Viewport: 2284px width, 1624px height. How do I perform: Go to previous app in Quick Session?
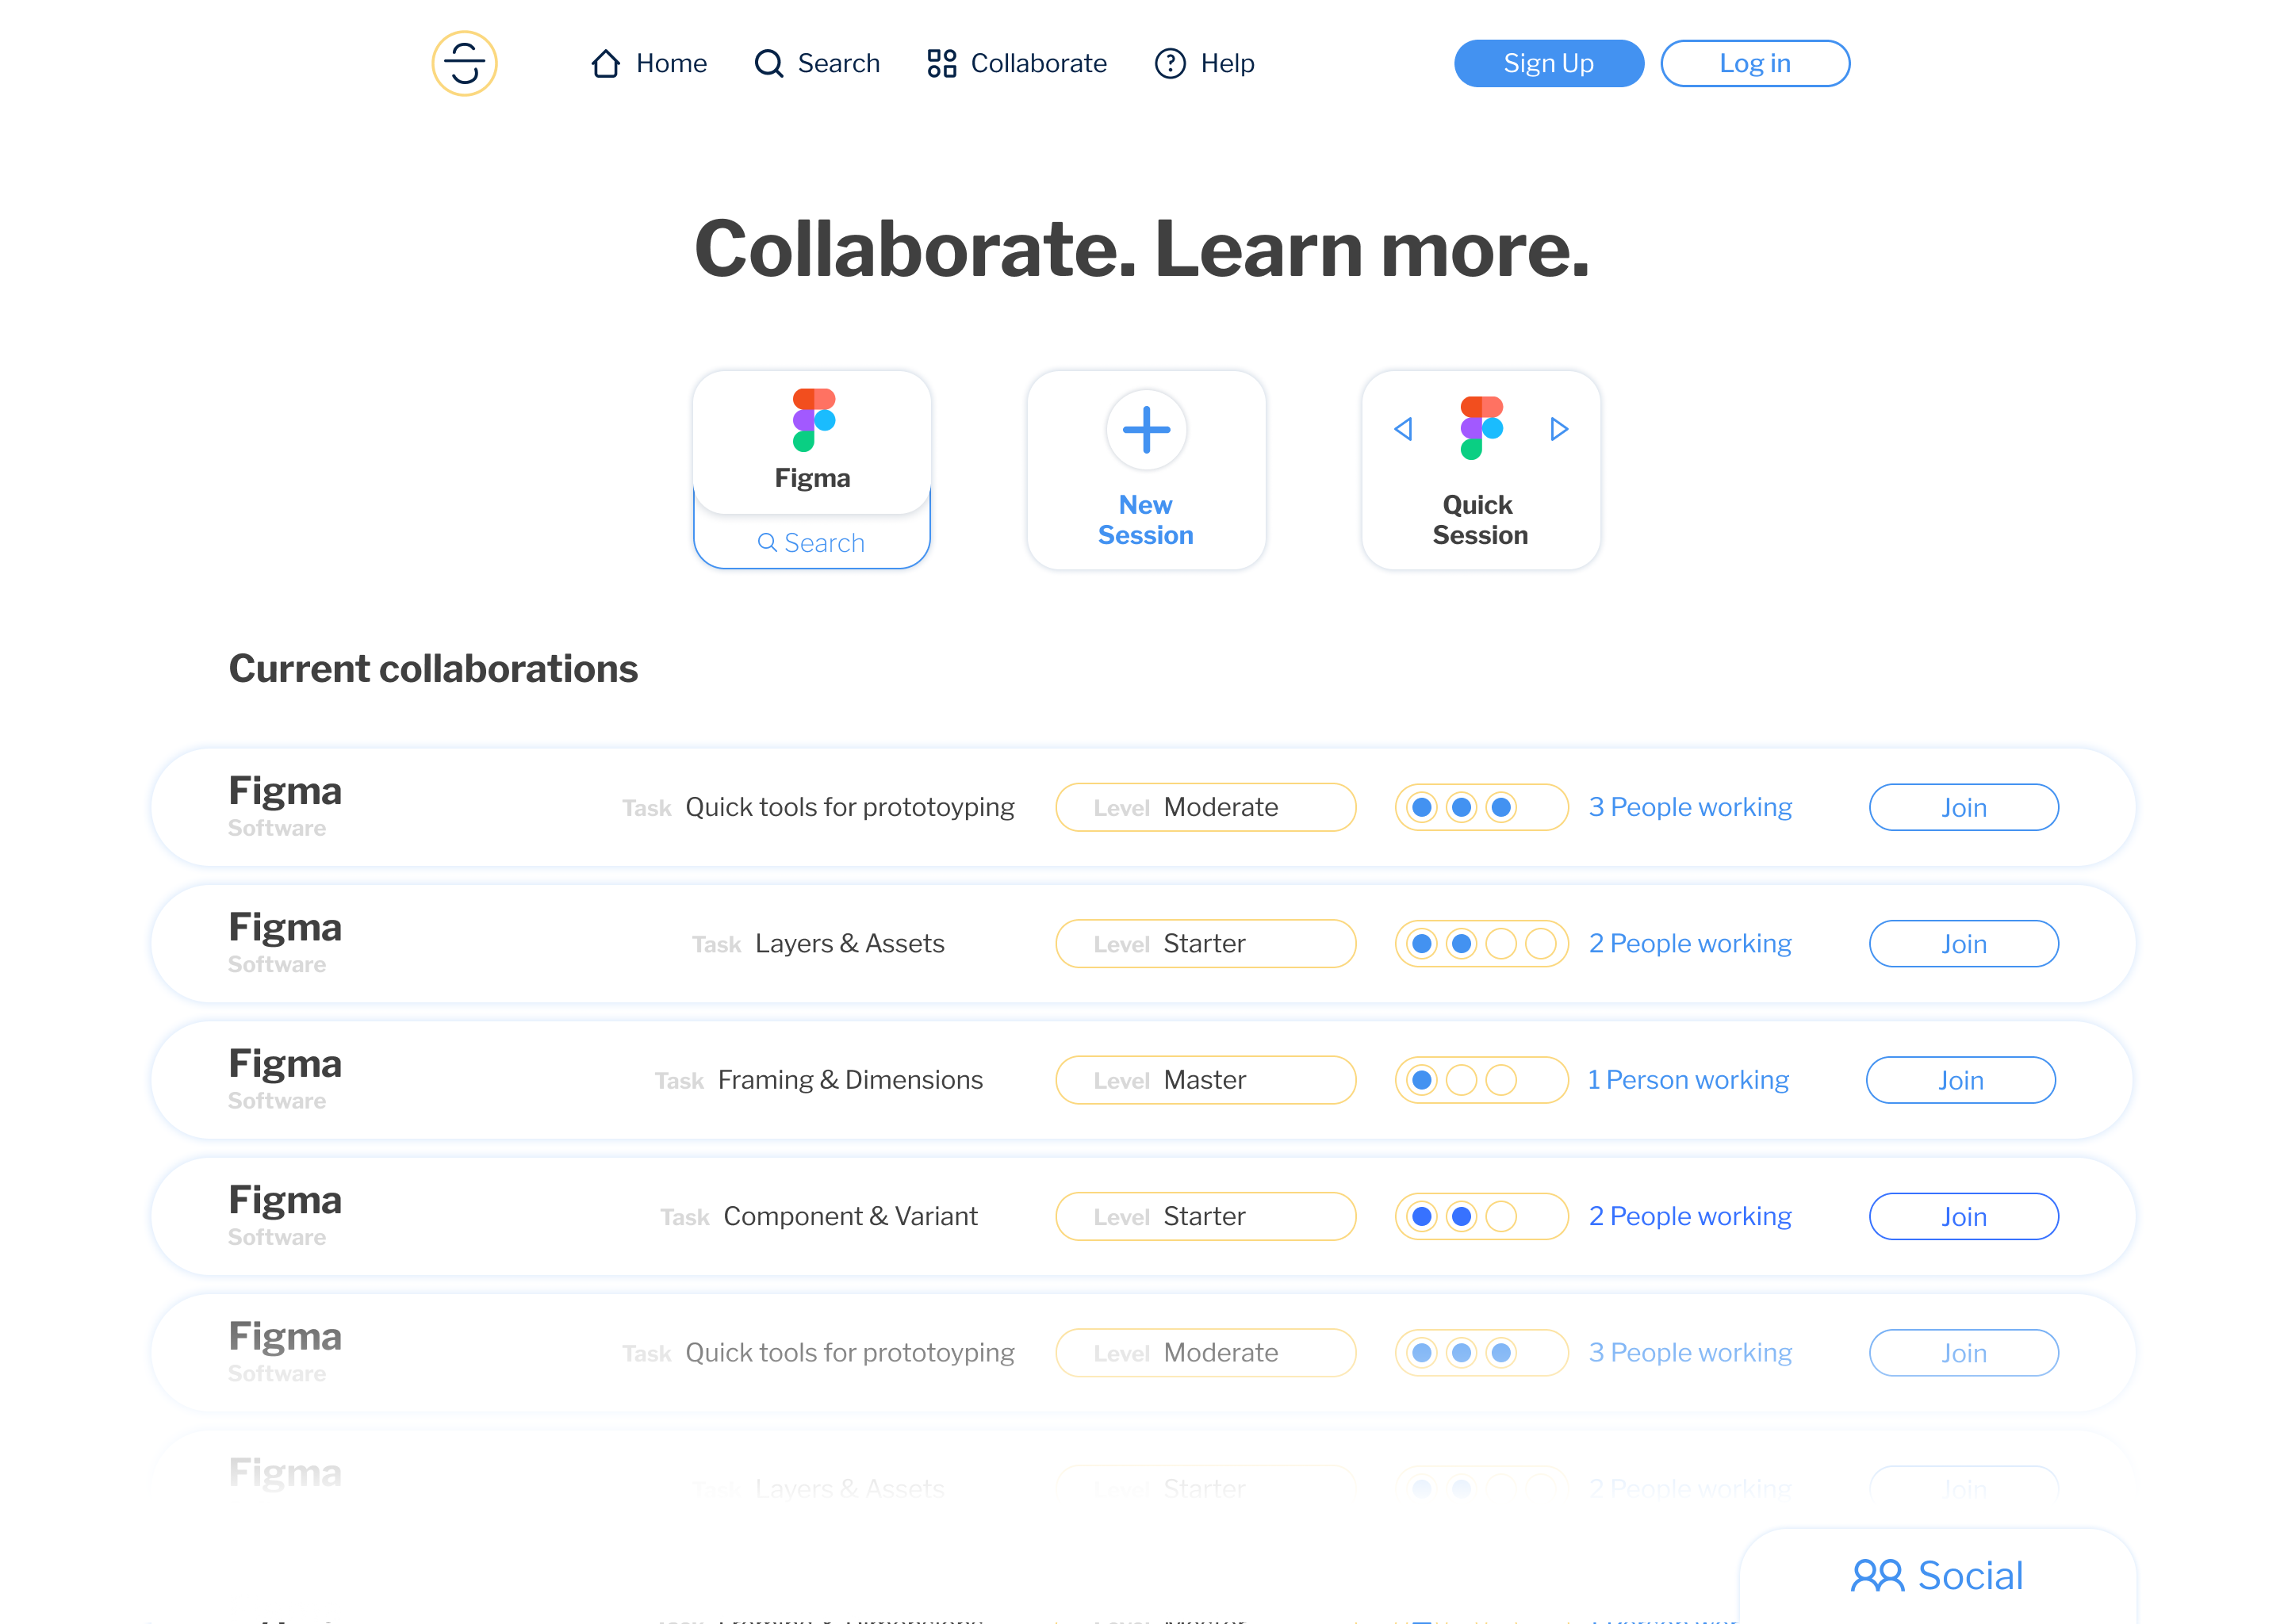pyautogui.click(x=1403, y=429)
